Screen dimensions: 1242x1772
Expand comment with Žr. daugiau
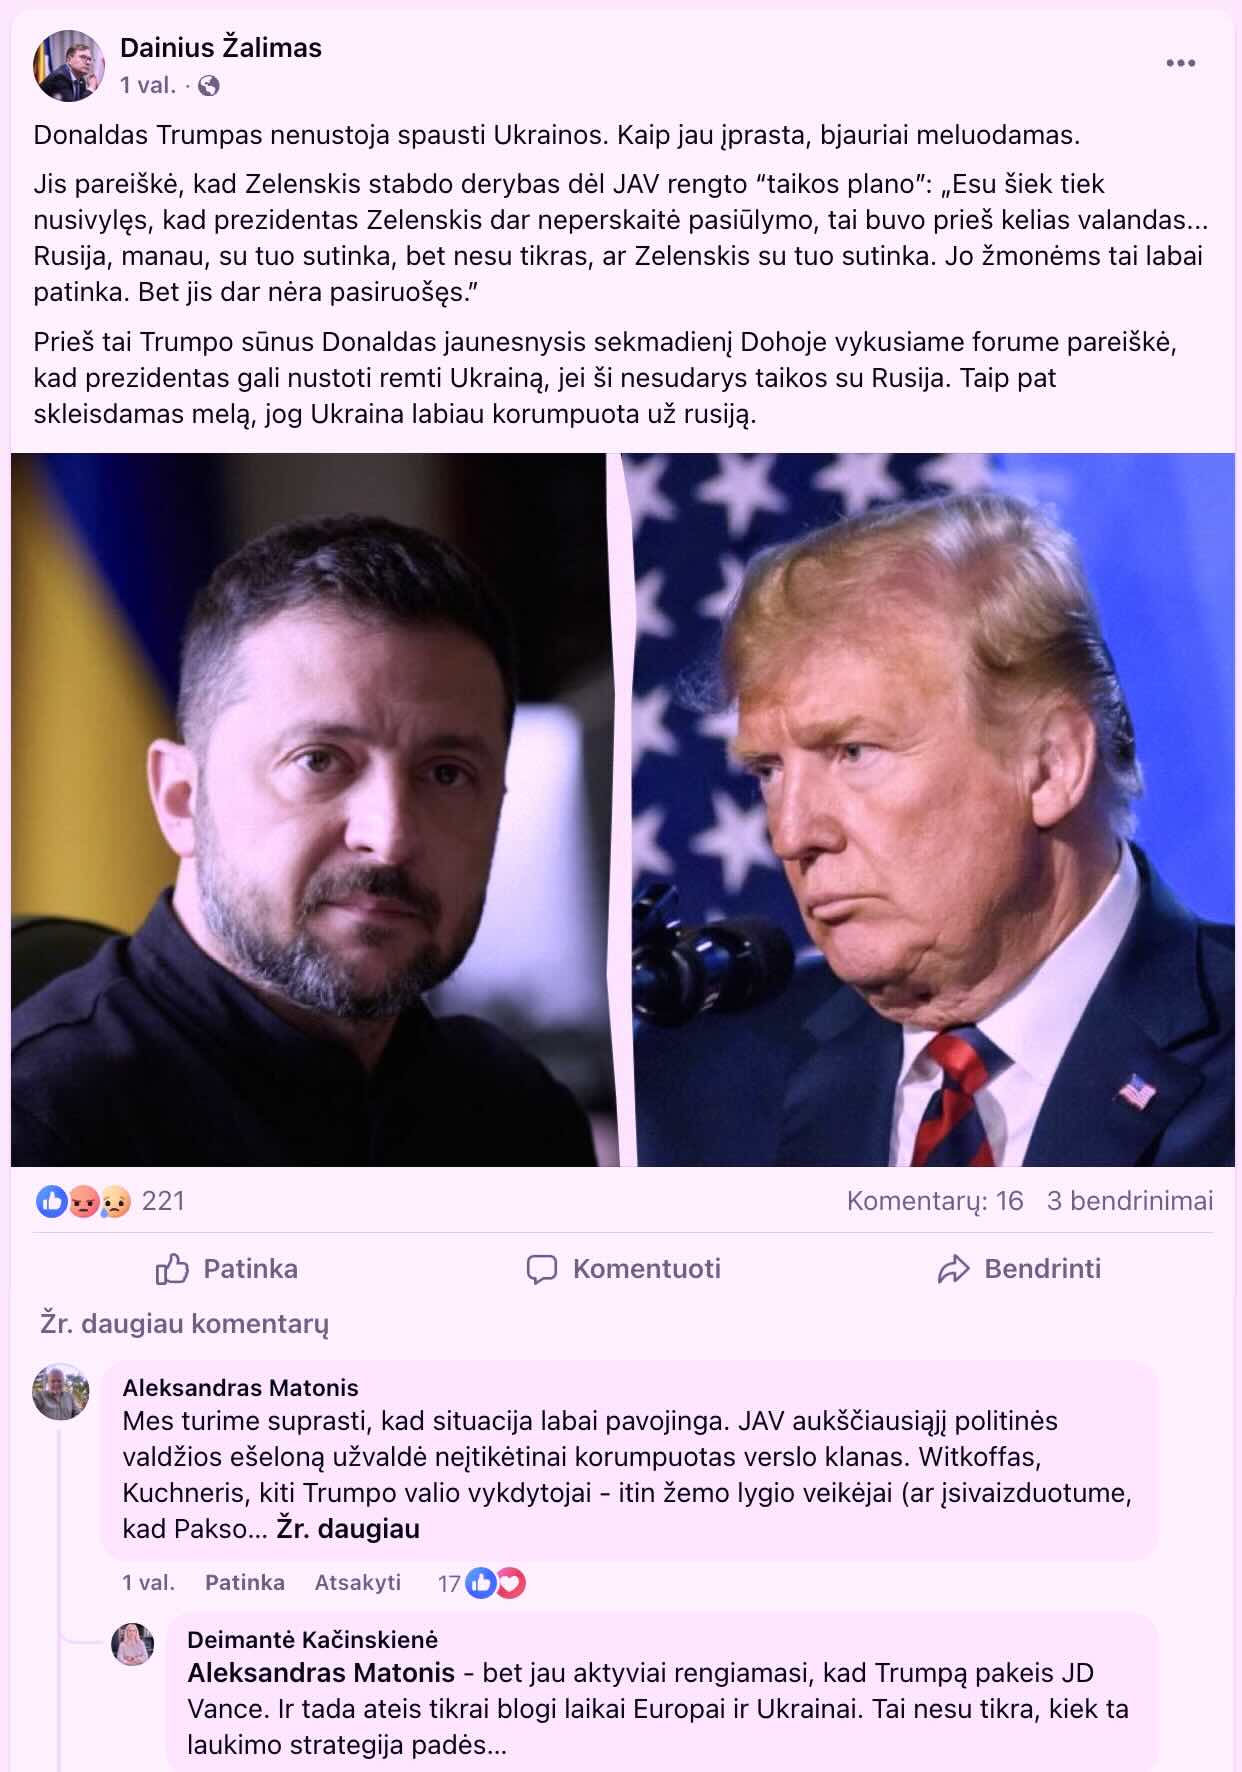point(348,1528)
